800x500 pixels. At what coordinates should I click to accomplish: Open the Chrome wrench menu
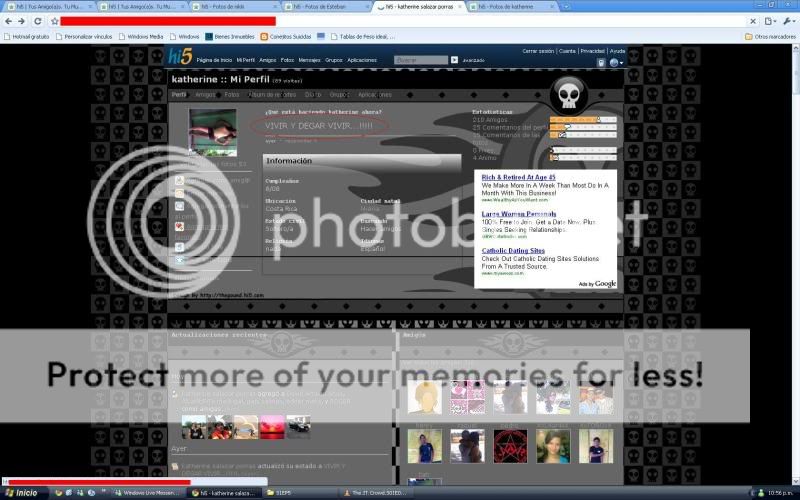point(788,20)
